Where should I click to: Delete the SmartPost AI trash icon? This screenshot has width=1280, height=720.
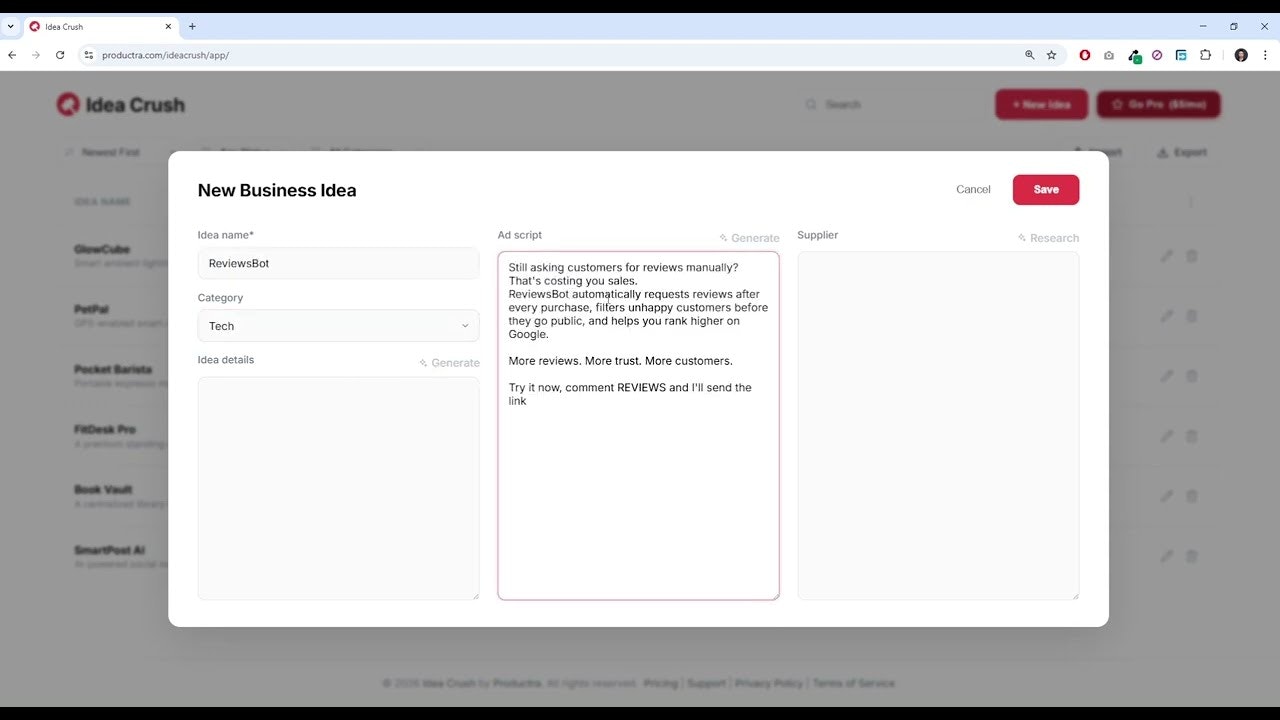pos(1192,556)
